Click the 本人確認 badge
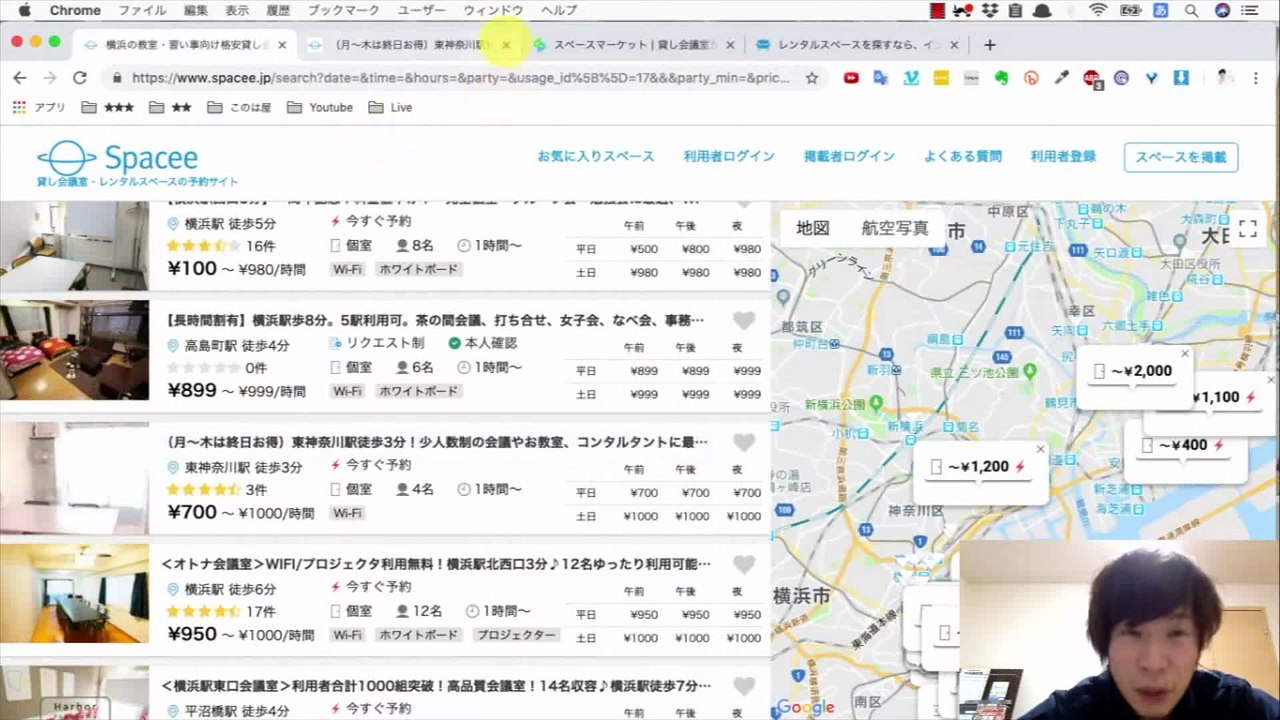This screenshot has height=720, width=1280. coord(482,343)
